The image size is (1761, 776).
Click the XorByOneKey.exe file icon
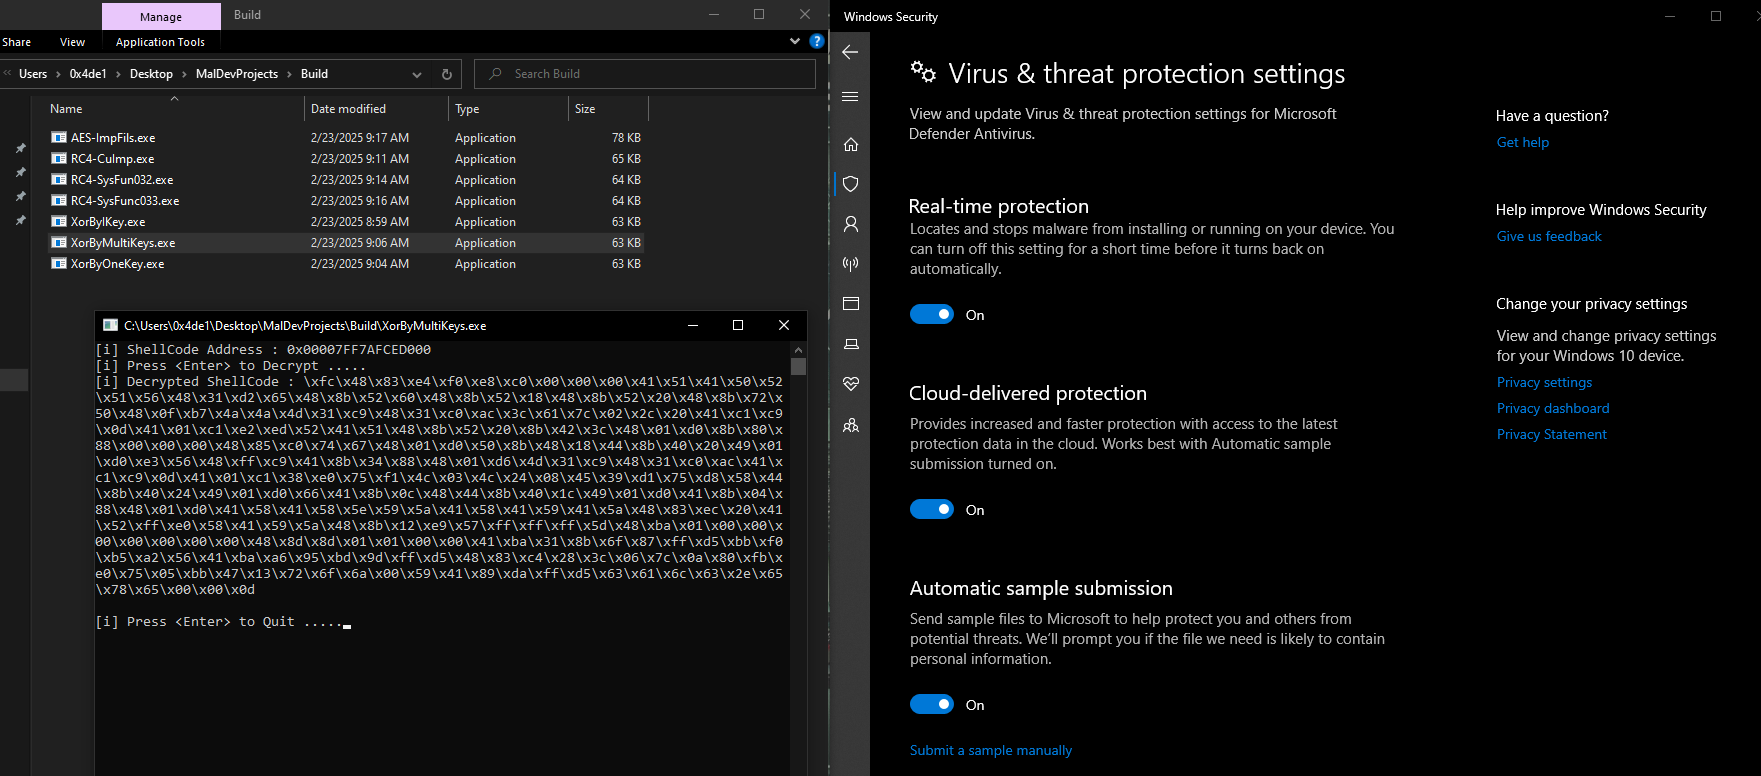point(59,264)
